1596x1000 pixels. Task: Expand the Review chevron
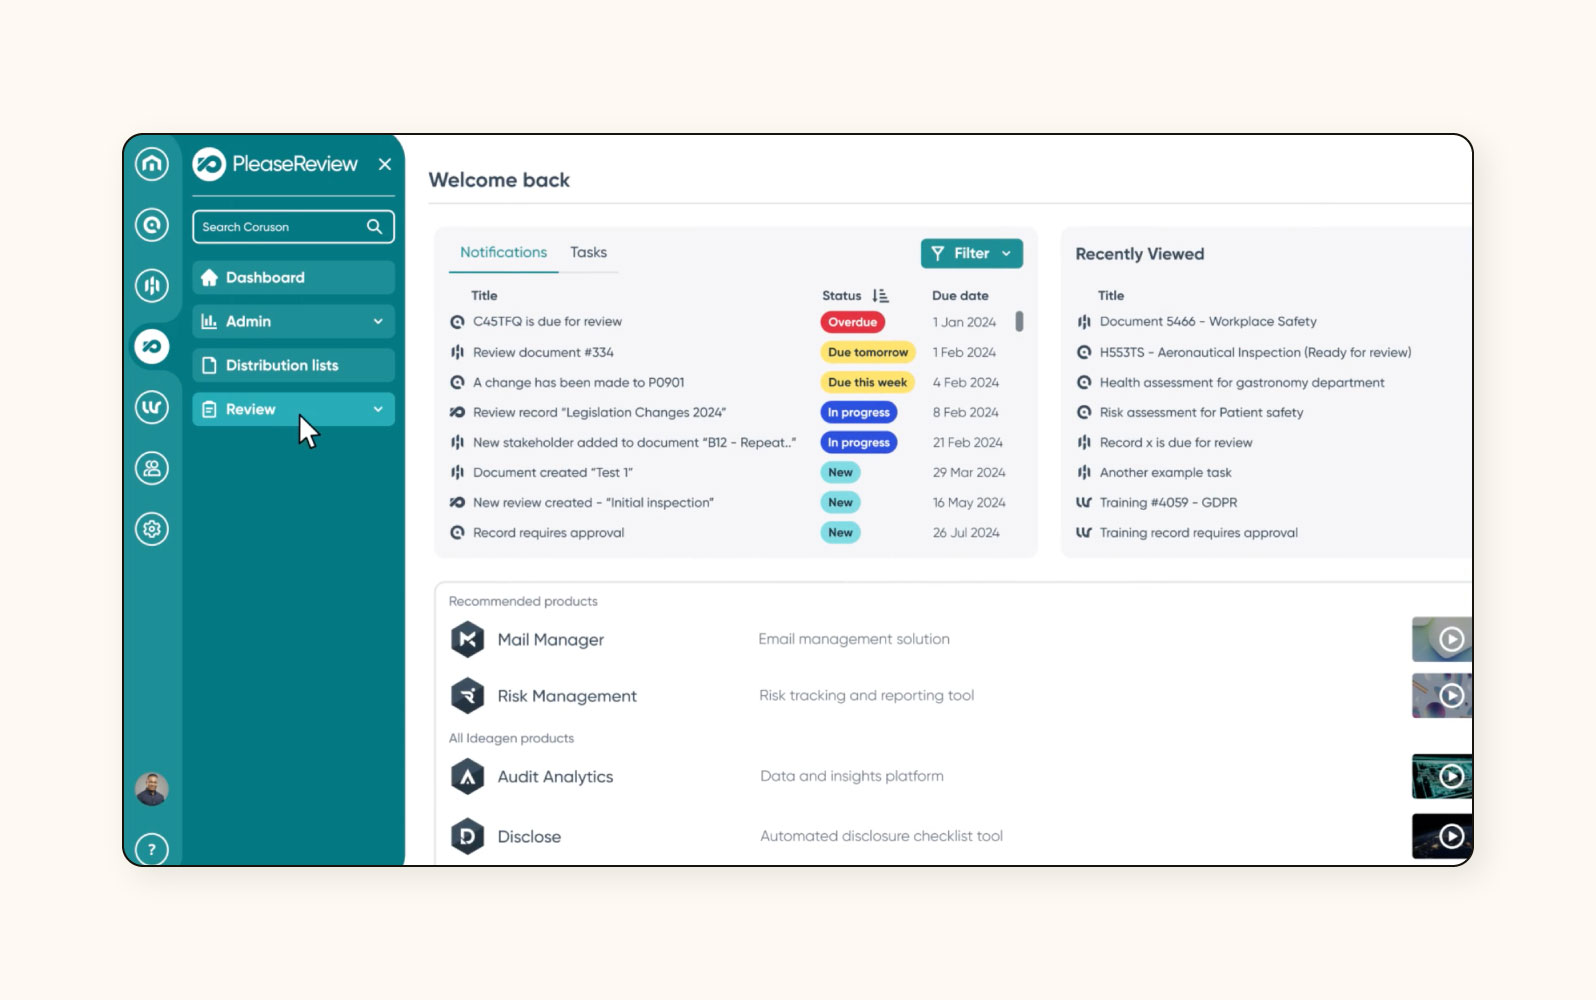pyautogui.click(x=378, y=409)
